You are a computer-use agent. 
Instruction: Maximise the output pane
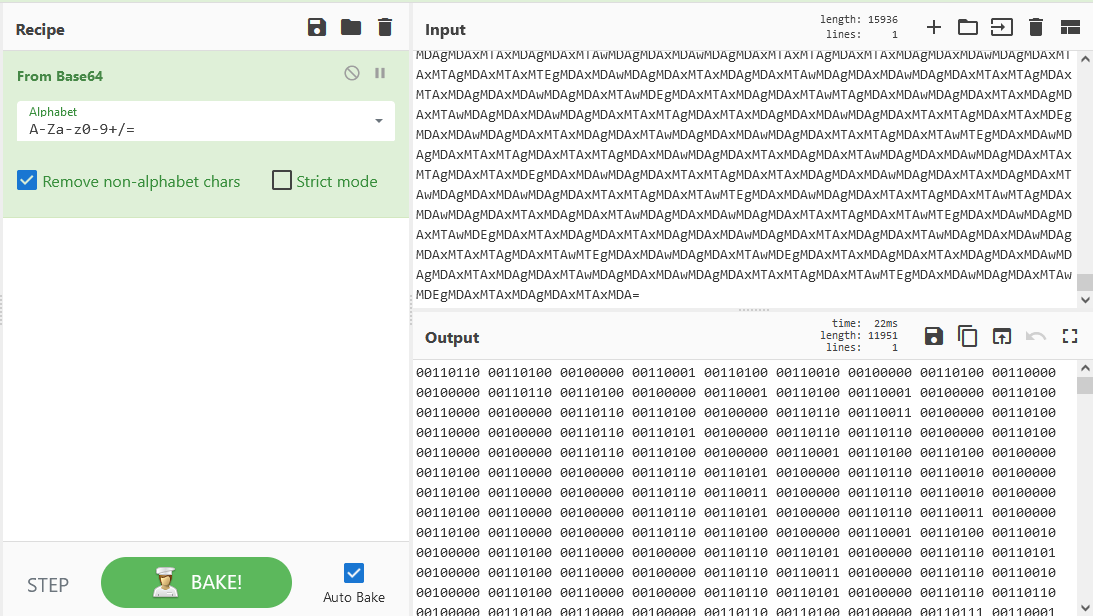(x=1070, y=337)
